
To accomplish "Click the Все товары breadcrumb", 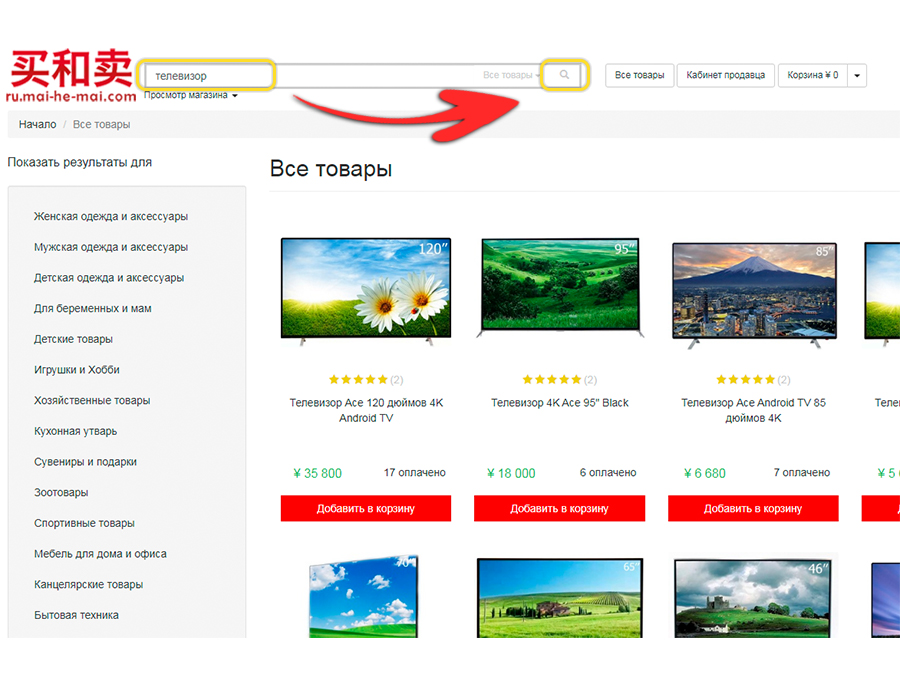I will 102,125.
